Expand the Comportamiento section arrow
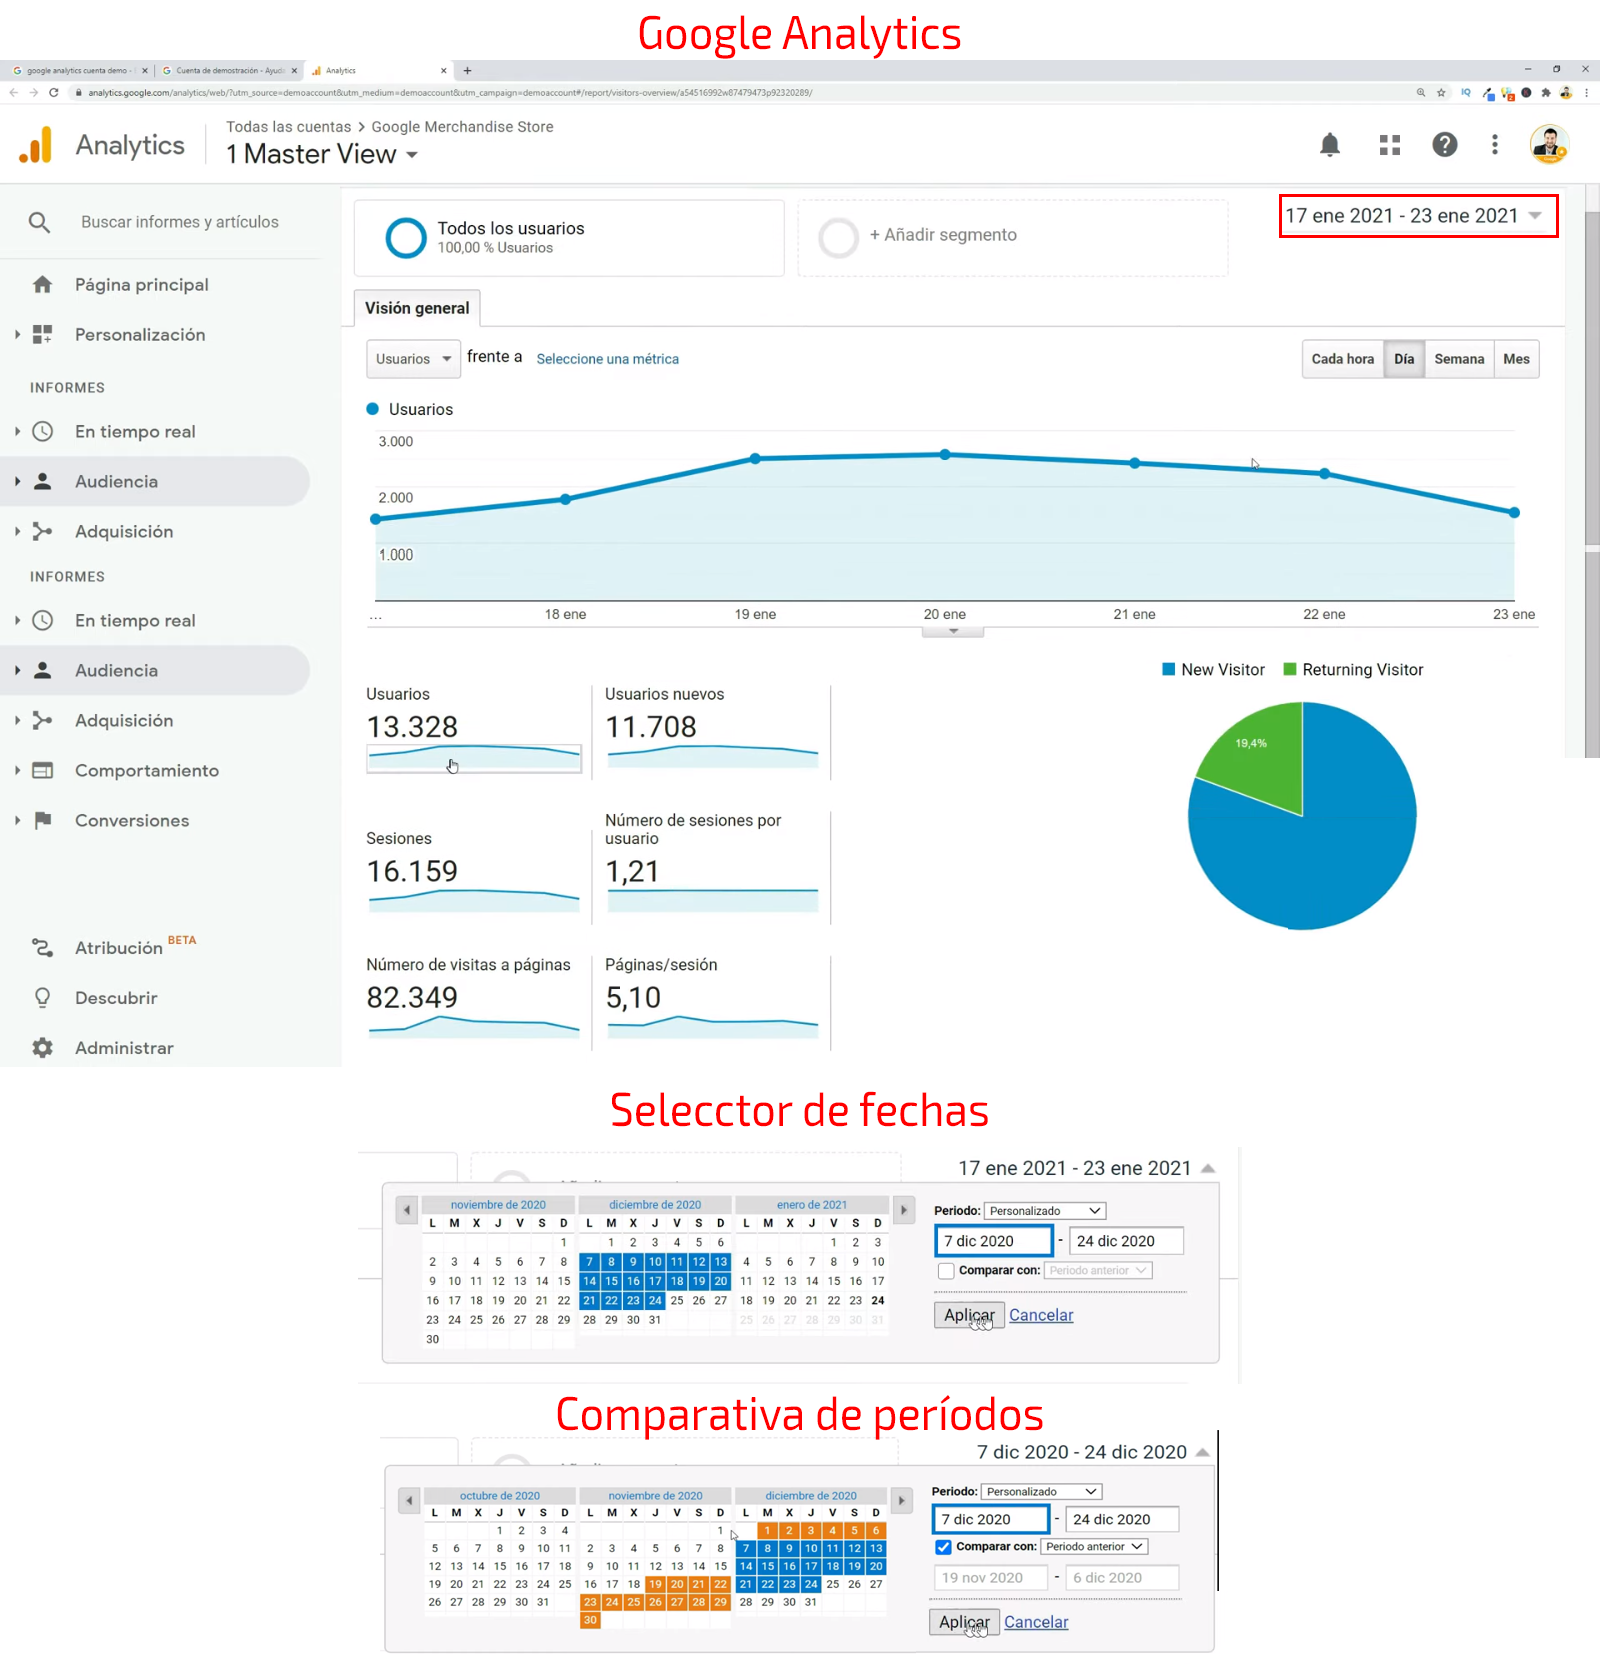Screen dimensions: 1600x1667 17,771
